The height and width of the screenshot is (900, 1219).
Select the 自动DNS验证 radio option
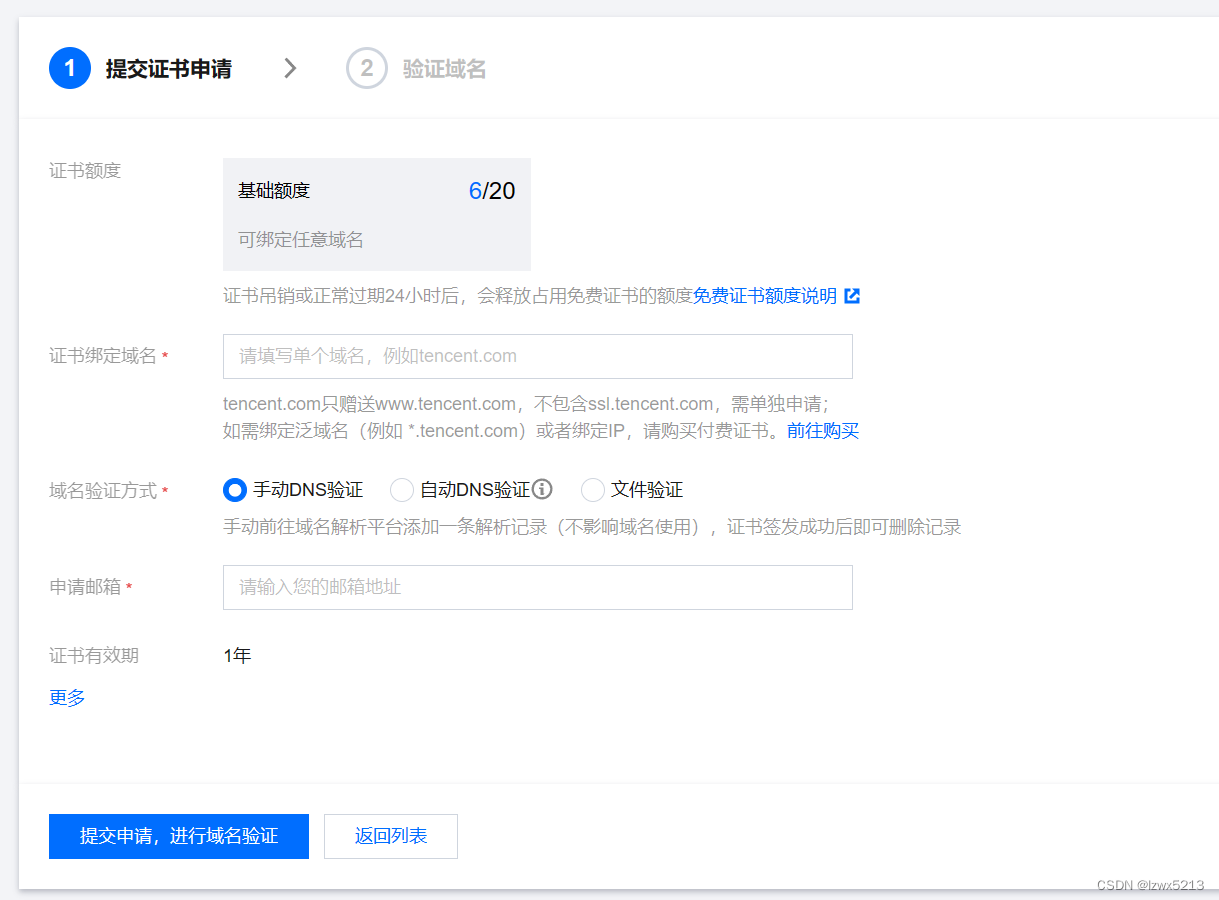[402, 490]
